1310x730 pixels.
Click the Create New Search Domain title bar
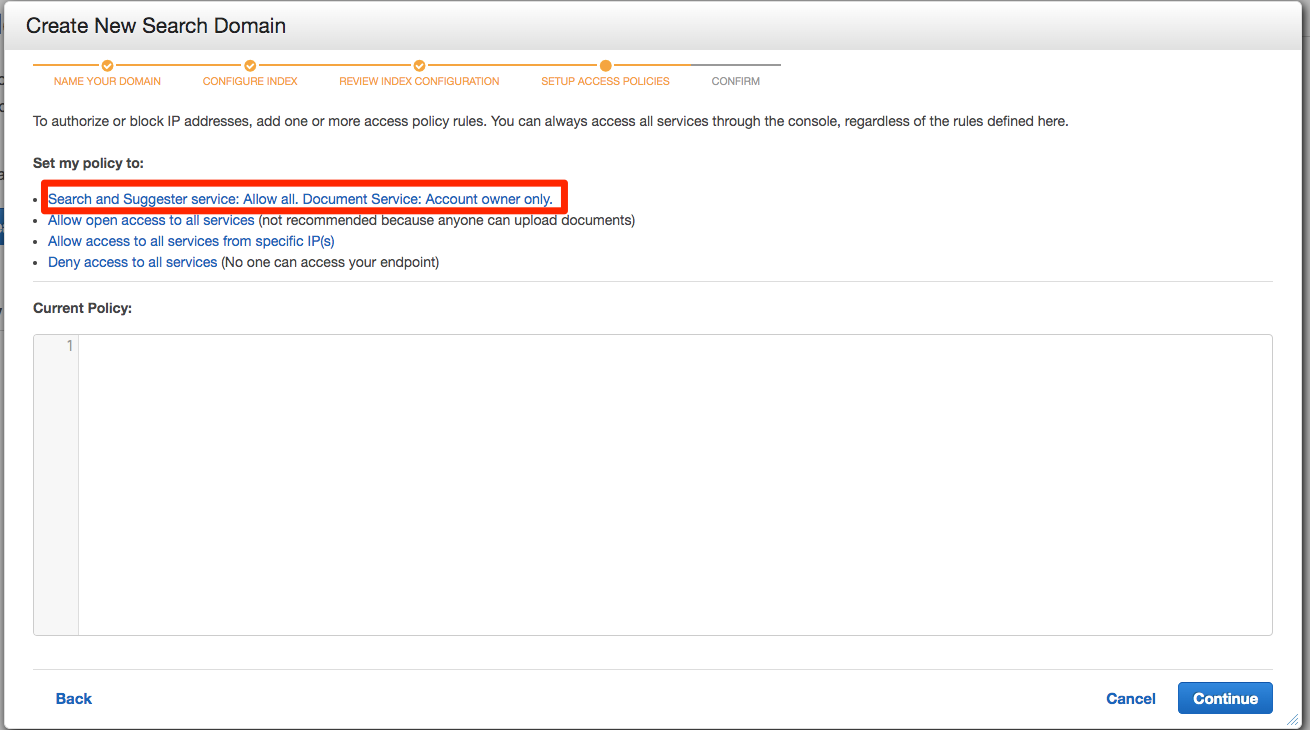[x=655, y=26]
